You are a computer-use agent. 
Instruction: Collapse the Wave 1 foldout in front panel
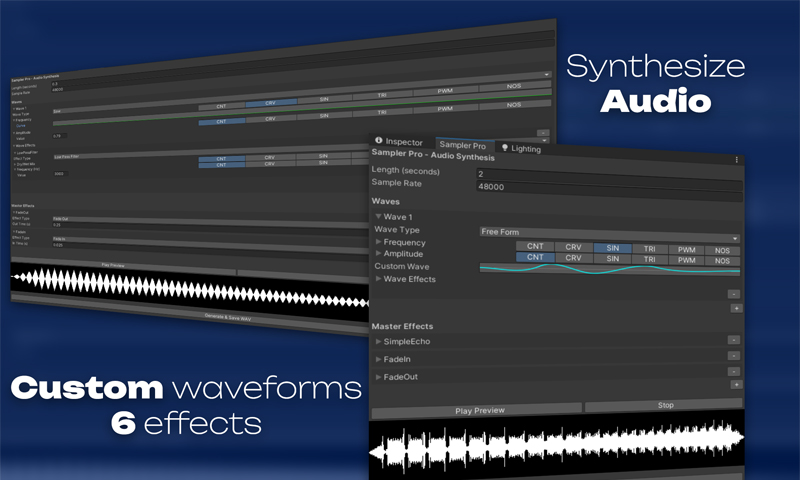pyautogui.click(x=379, y=216)
